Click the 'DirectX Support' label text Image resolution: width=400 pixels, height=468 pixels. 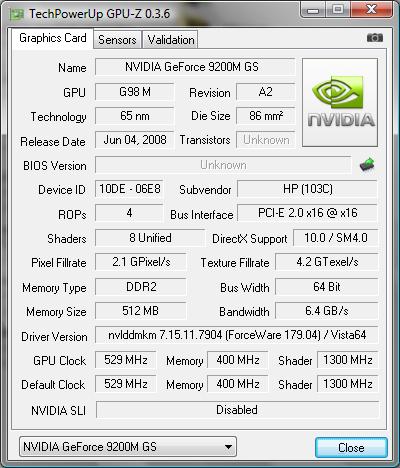click(250, 239)
